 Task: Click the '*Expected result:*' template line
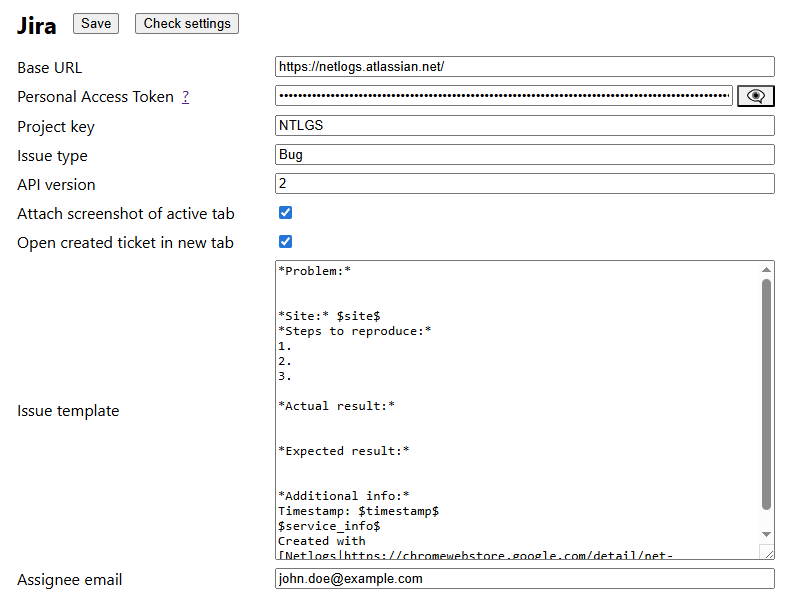(x=343, y=451)
